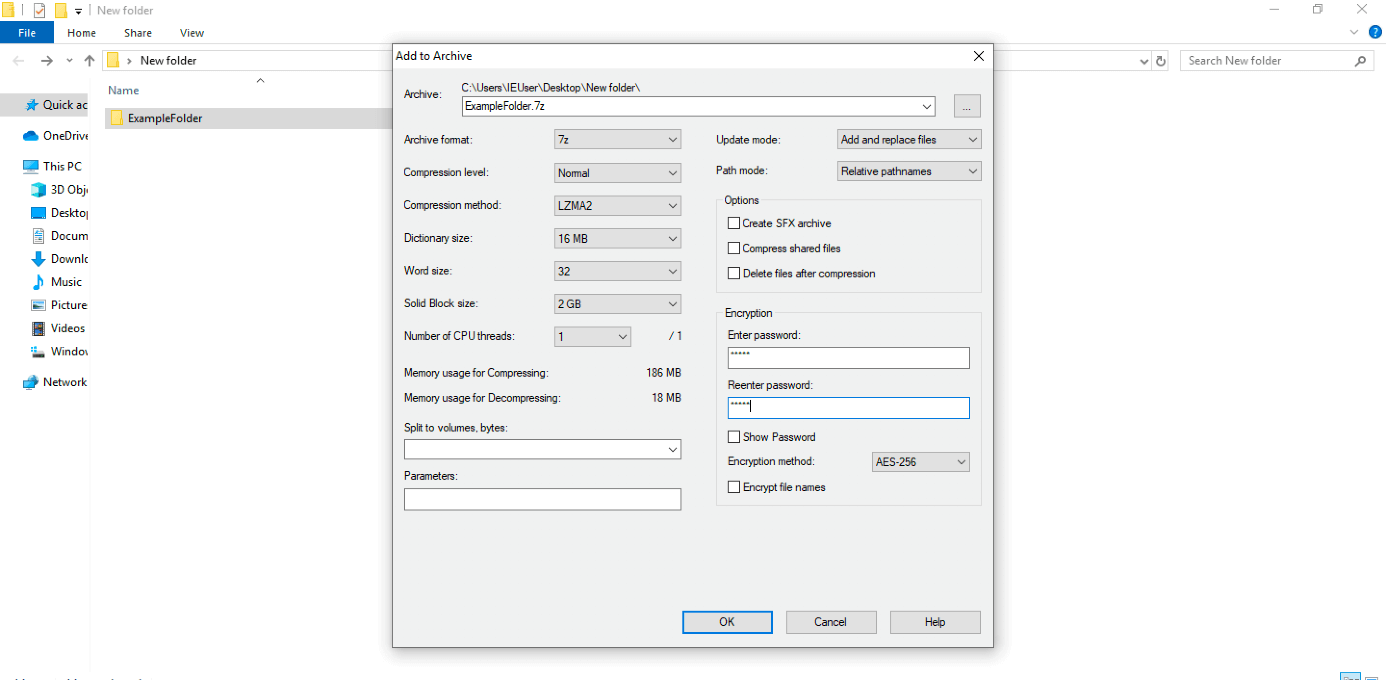Click the Network icon in sidebar
The height and width of the screenshot is (680, 1386).
31,382
